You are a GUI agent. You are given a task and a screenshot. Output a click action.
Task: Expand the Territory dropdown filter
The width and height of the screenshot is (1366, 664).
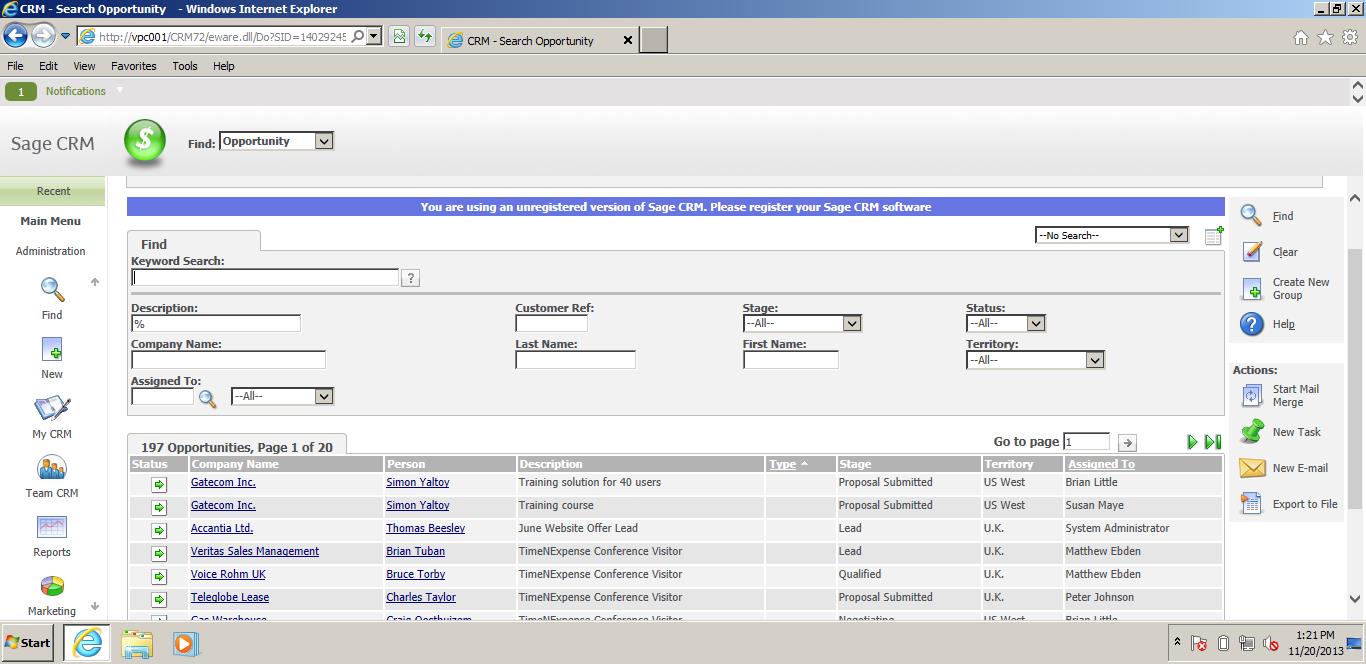pos(1094,360)
